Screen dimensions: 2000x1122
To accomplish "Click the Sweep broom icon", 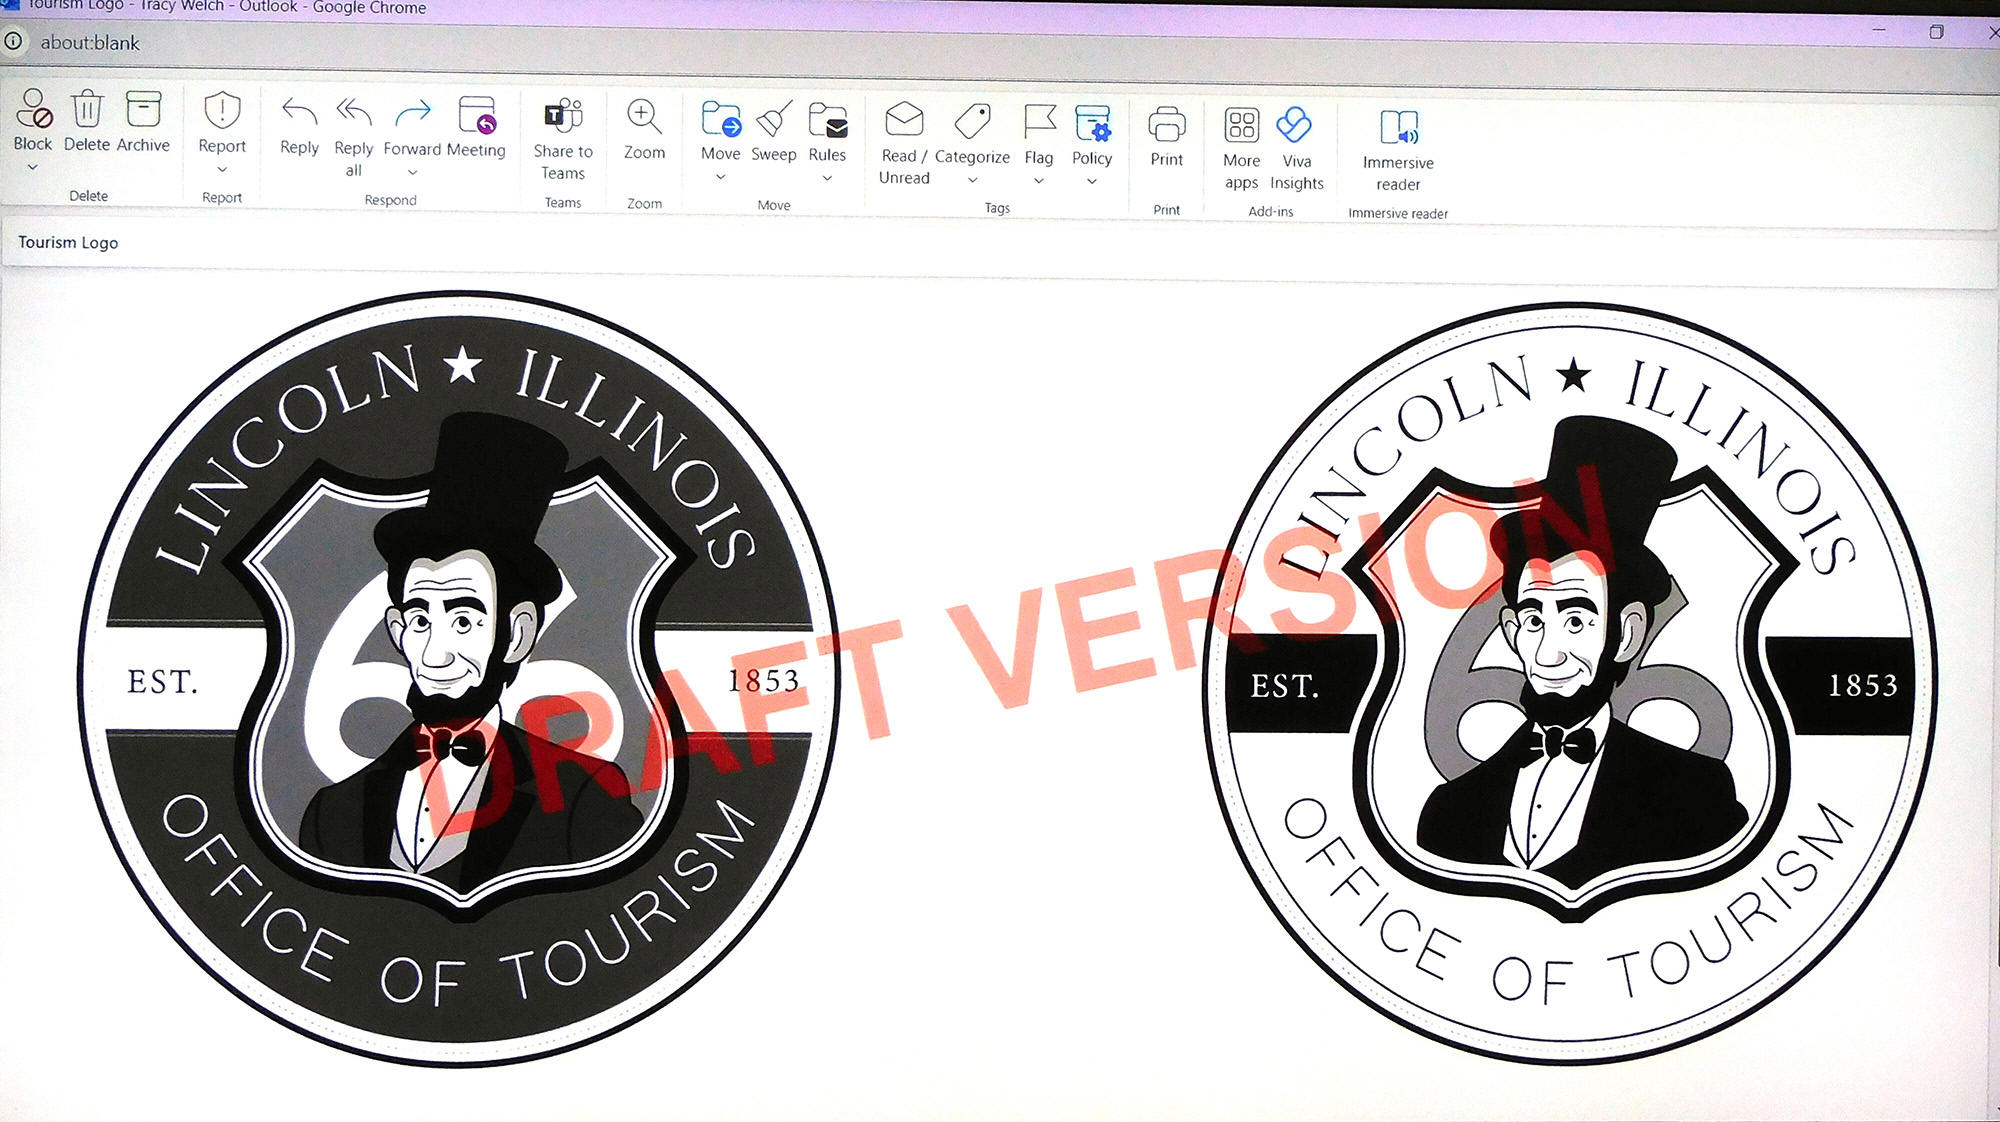I will pyautogui.click(x=774, y=121).
